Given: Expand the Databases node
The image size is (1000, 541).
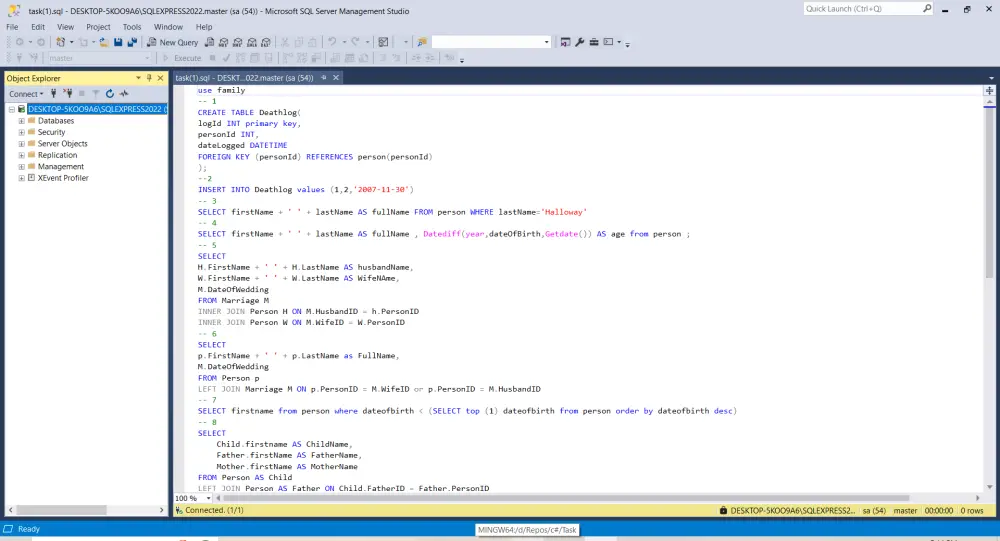Looking at the screenshot, I should (21, 121).
